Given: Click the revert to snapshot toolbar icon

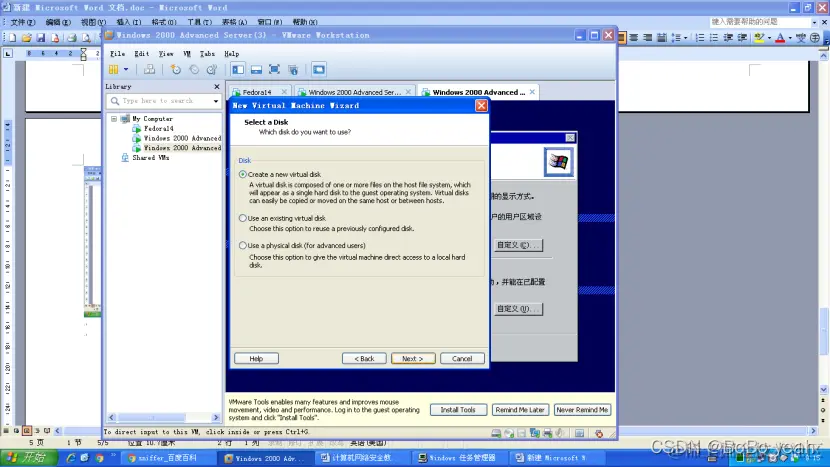Looking at the screenshot, I should (x=194, y=69).
